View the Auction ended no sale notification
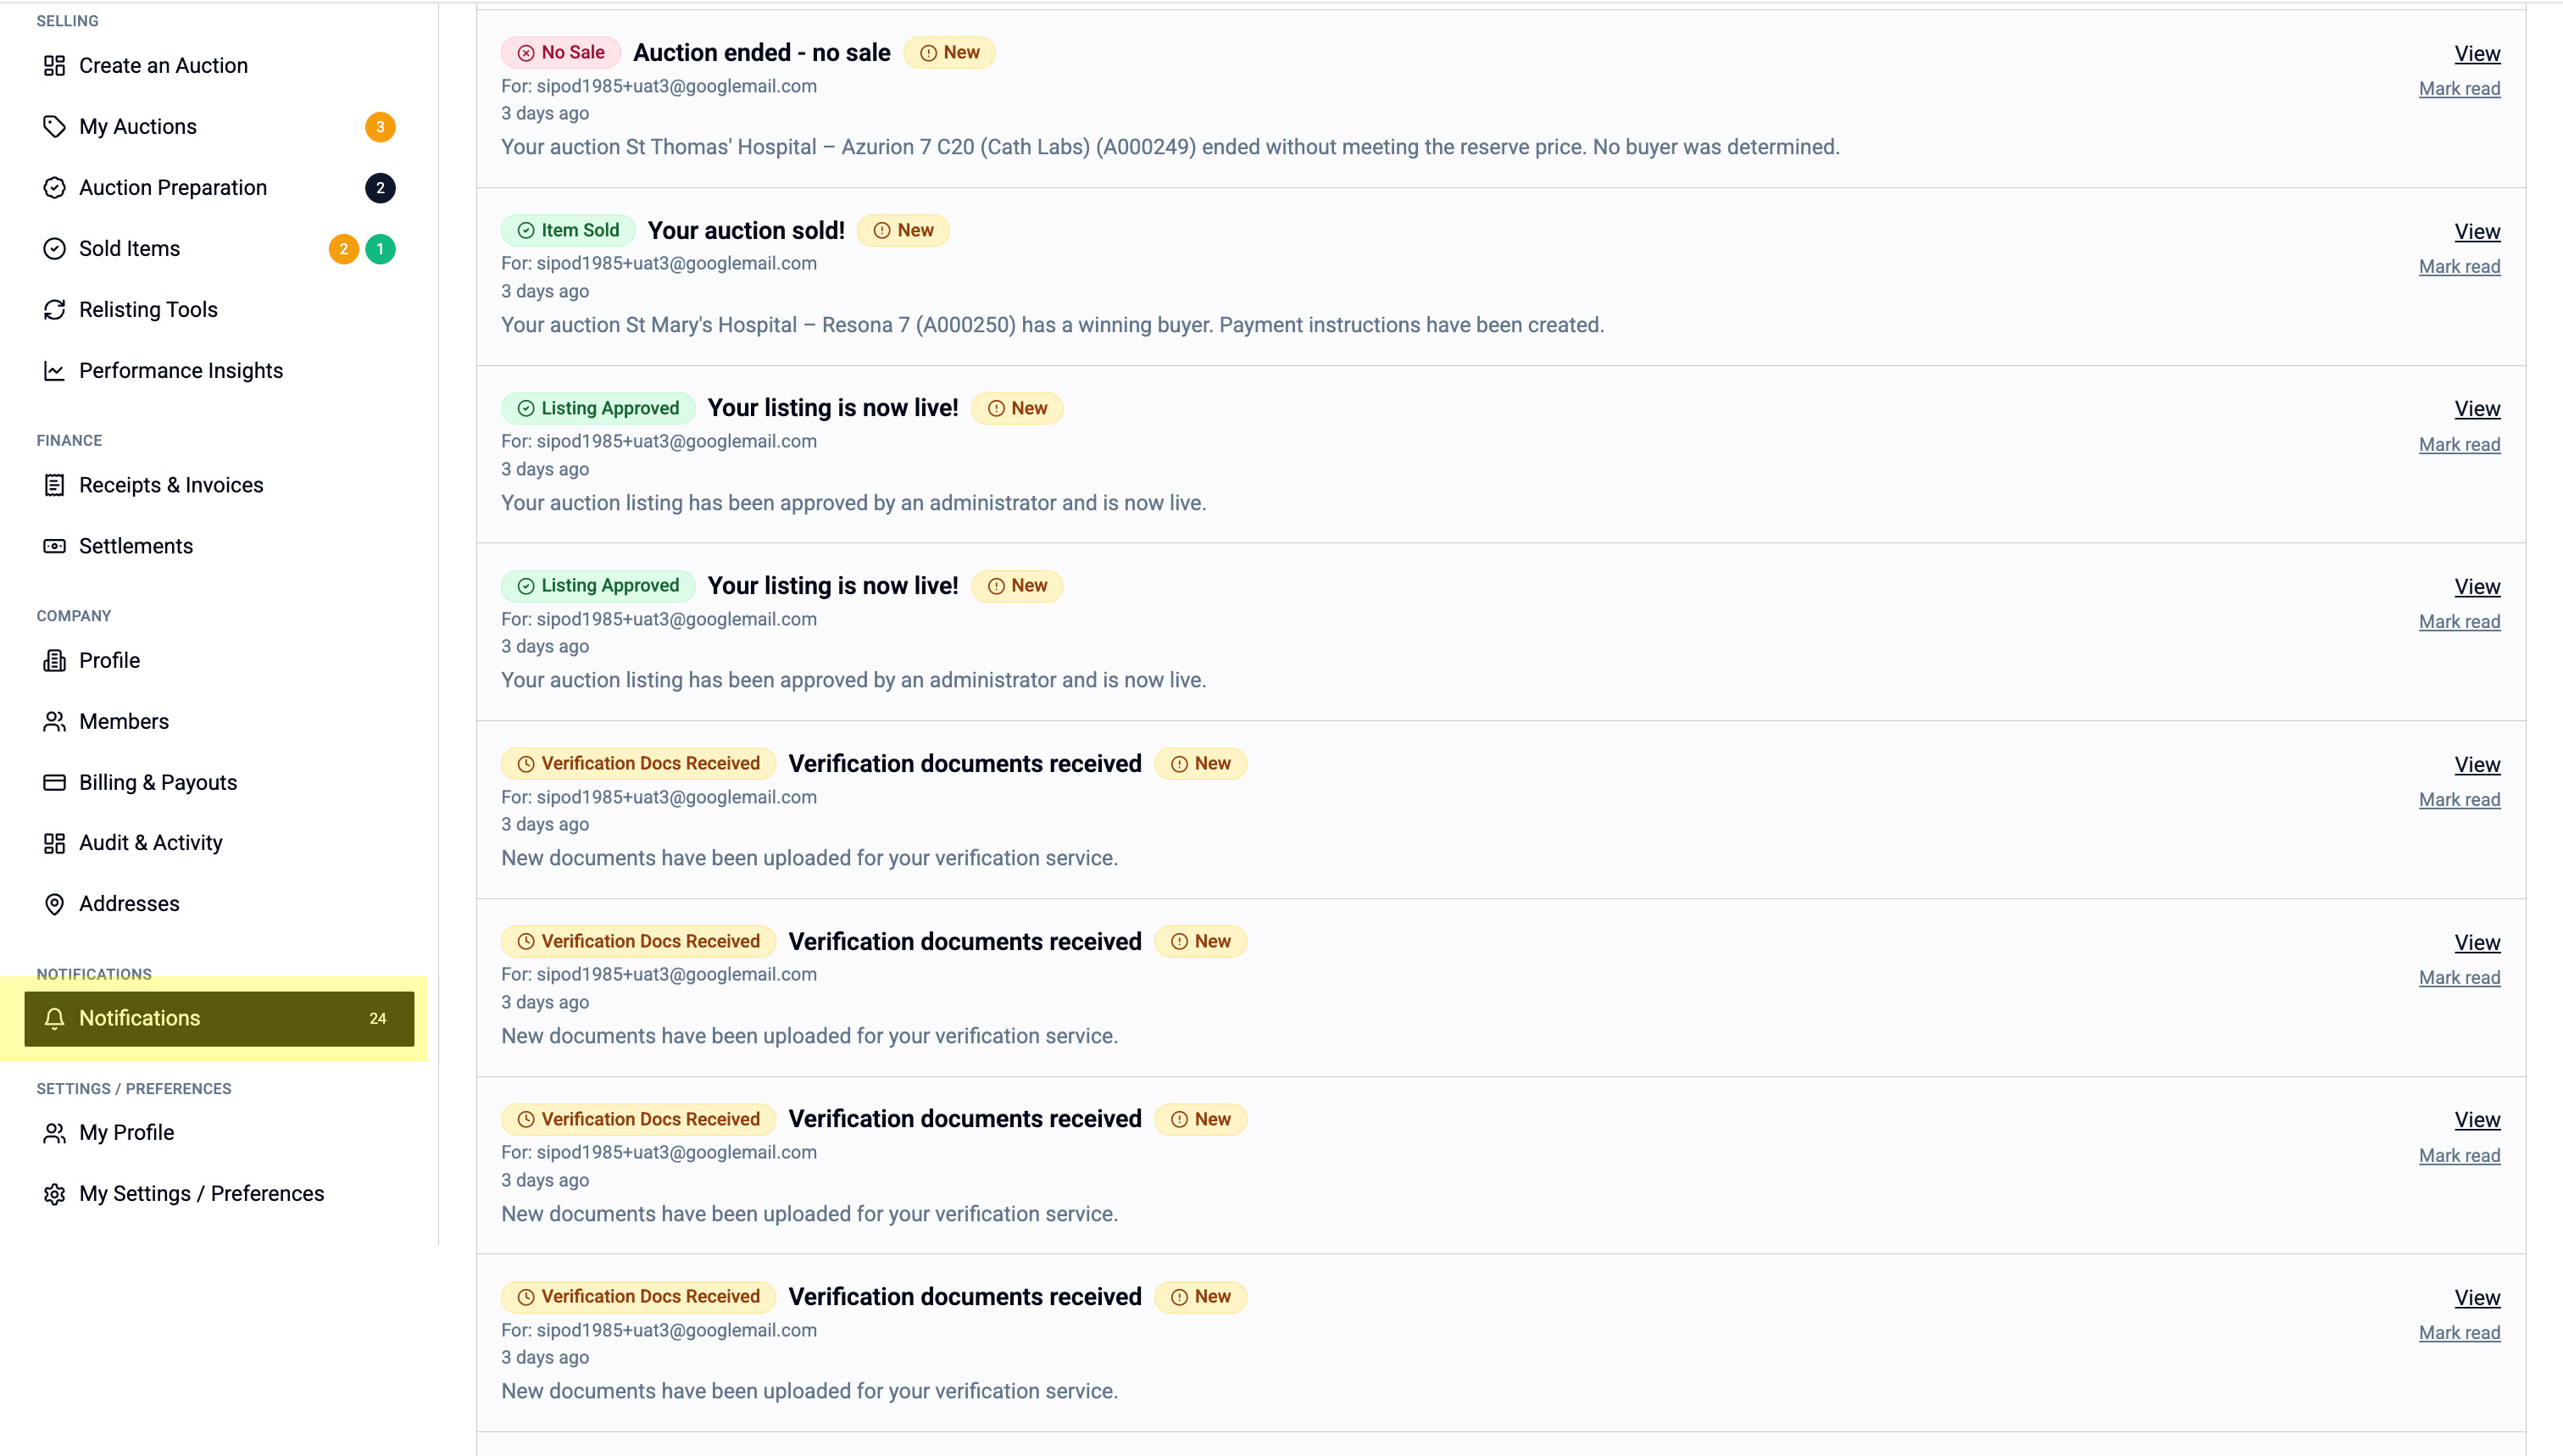The image size is (2563, 1456). (x=2476, y=54)
